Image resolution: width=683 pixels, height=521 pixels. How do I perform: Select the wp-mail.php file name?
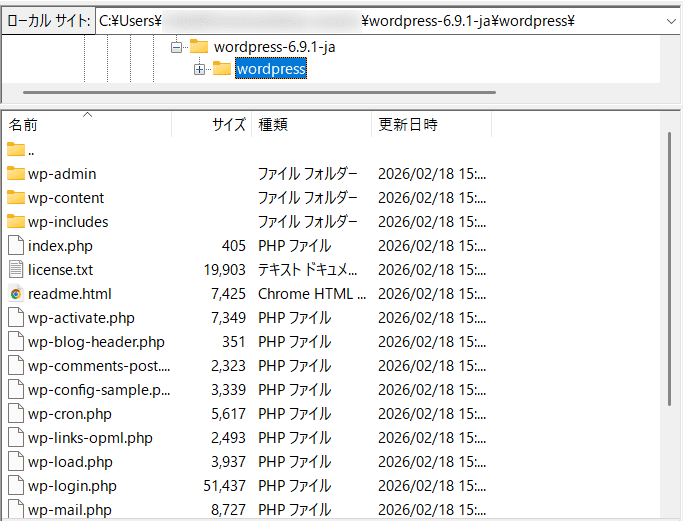click(x=70, y=510)
